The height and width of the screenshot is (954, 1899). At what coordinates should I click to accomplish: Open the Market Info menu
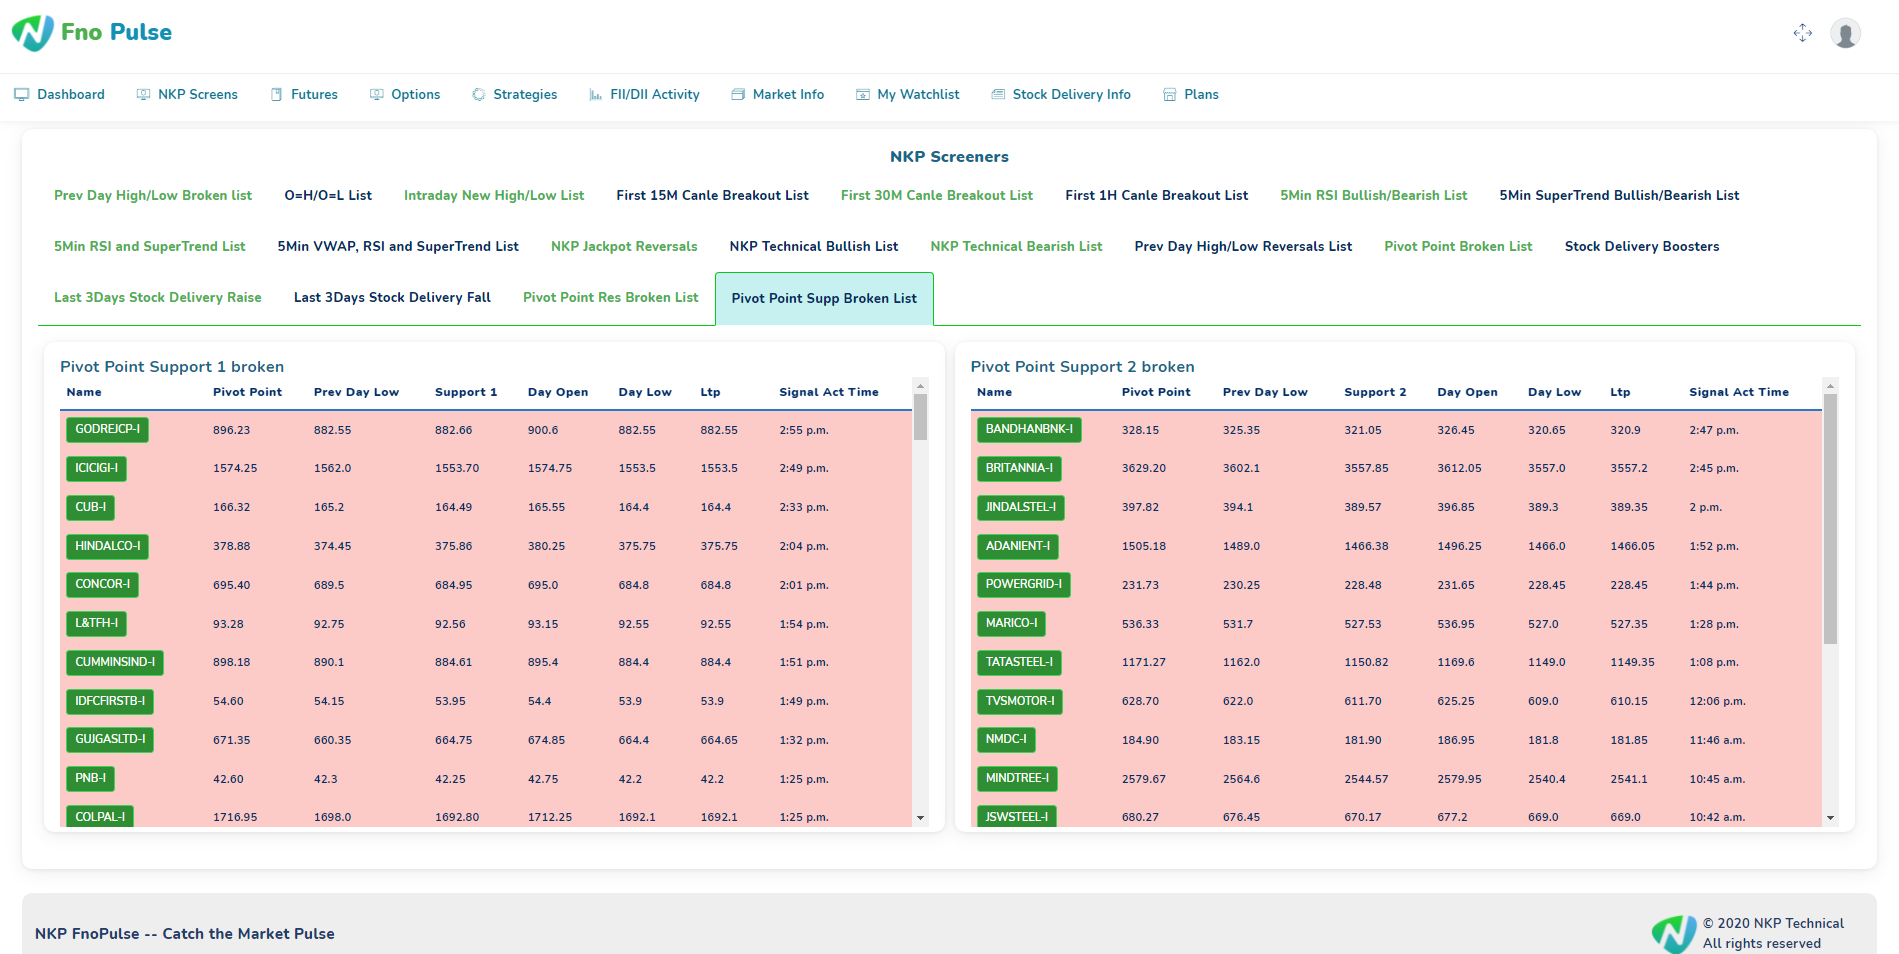(788, 95)
